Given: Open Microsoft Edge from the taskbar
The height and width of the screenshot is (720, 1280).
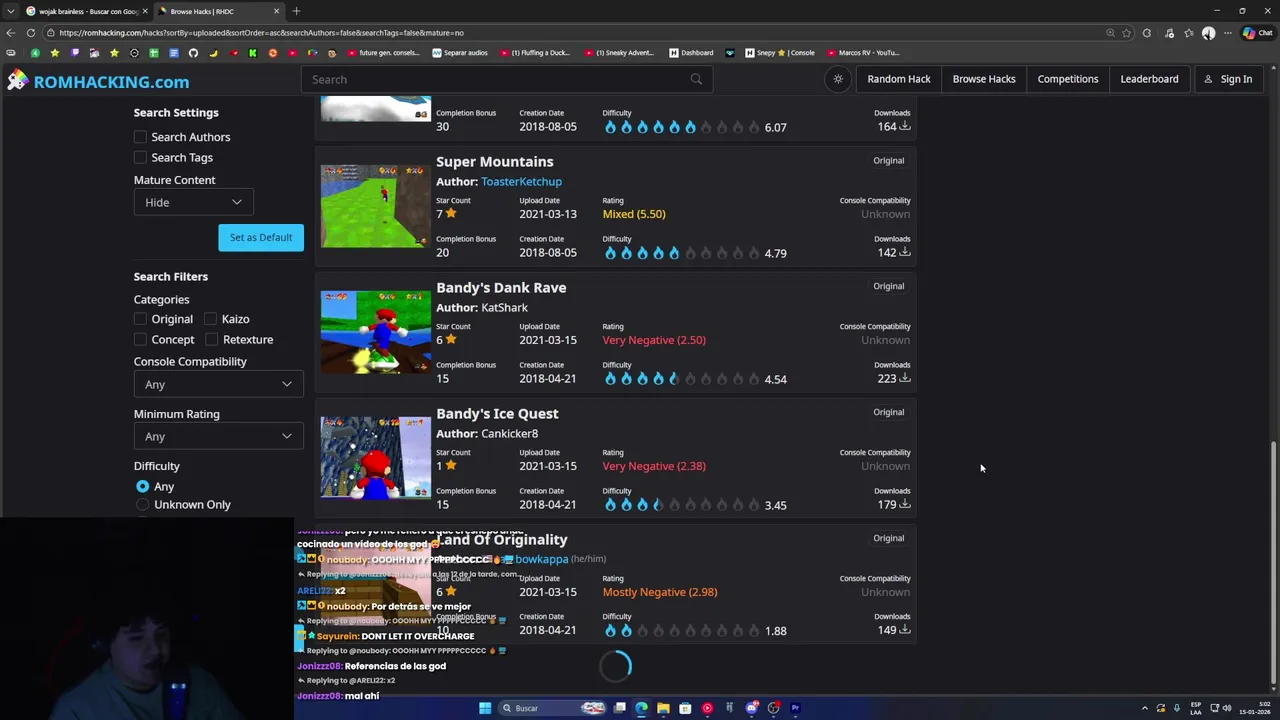Looking at the screenshot, I should pyautogui.click(x=641, y=708).
